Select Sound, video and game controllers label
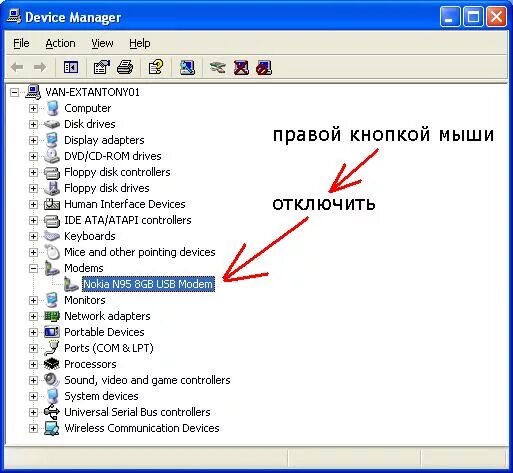This screenshot has width=513, height=473. [147, 380]
